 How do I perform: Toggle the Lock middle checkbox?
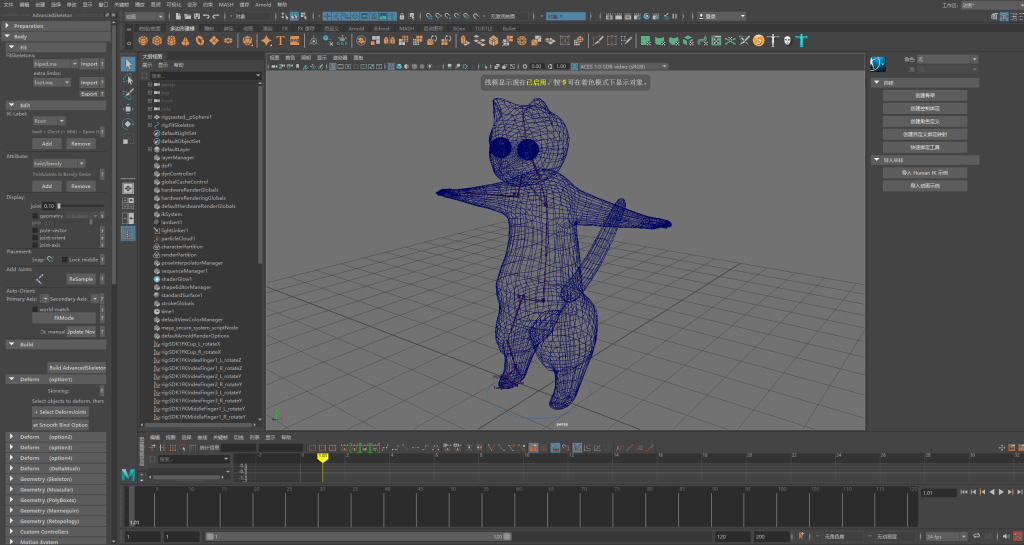(64, 259)
